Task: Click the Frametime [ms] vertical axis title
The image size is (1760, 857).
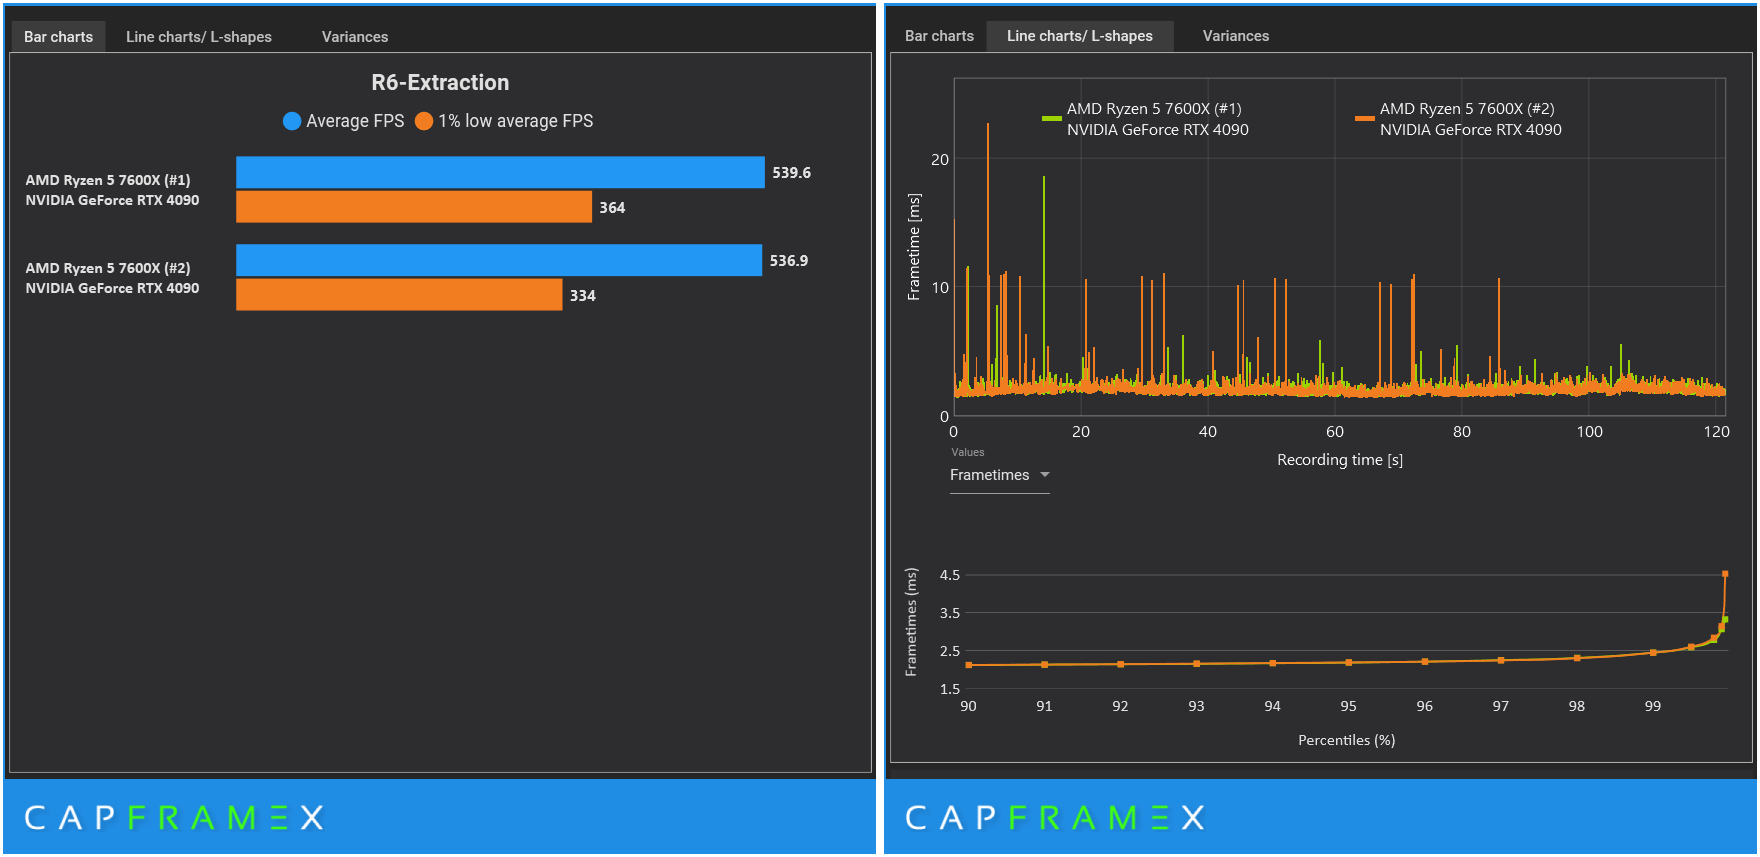Action: [x=914, y=247]
